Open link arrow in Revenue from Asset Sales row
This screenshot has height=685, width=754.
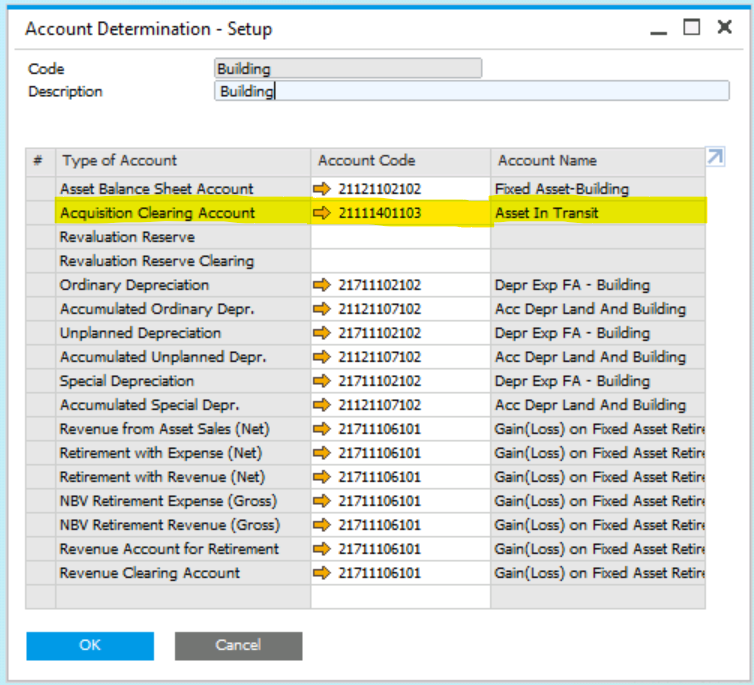(322, 429)
